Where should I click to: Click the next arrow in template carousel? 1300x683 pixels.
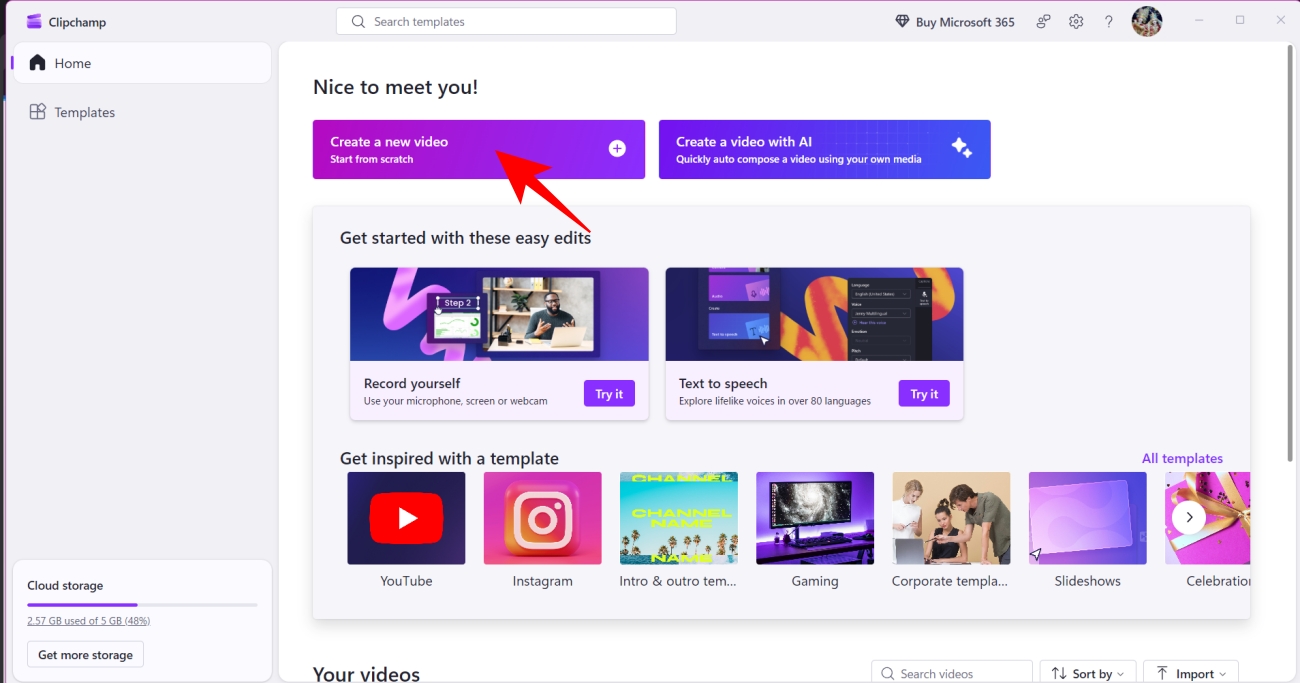[1189, 517]
